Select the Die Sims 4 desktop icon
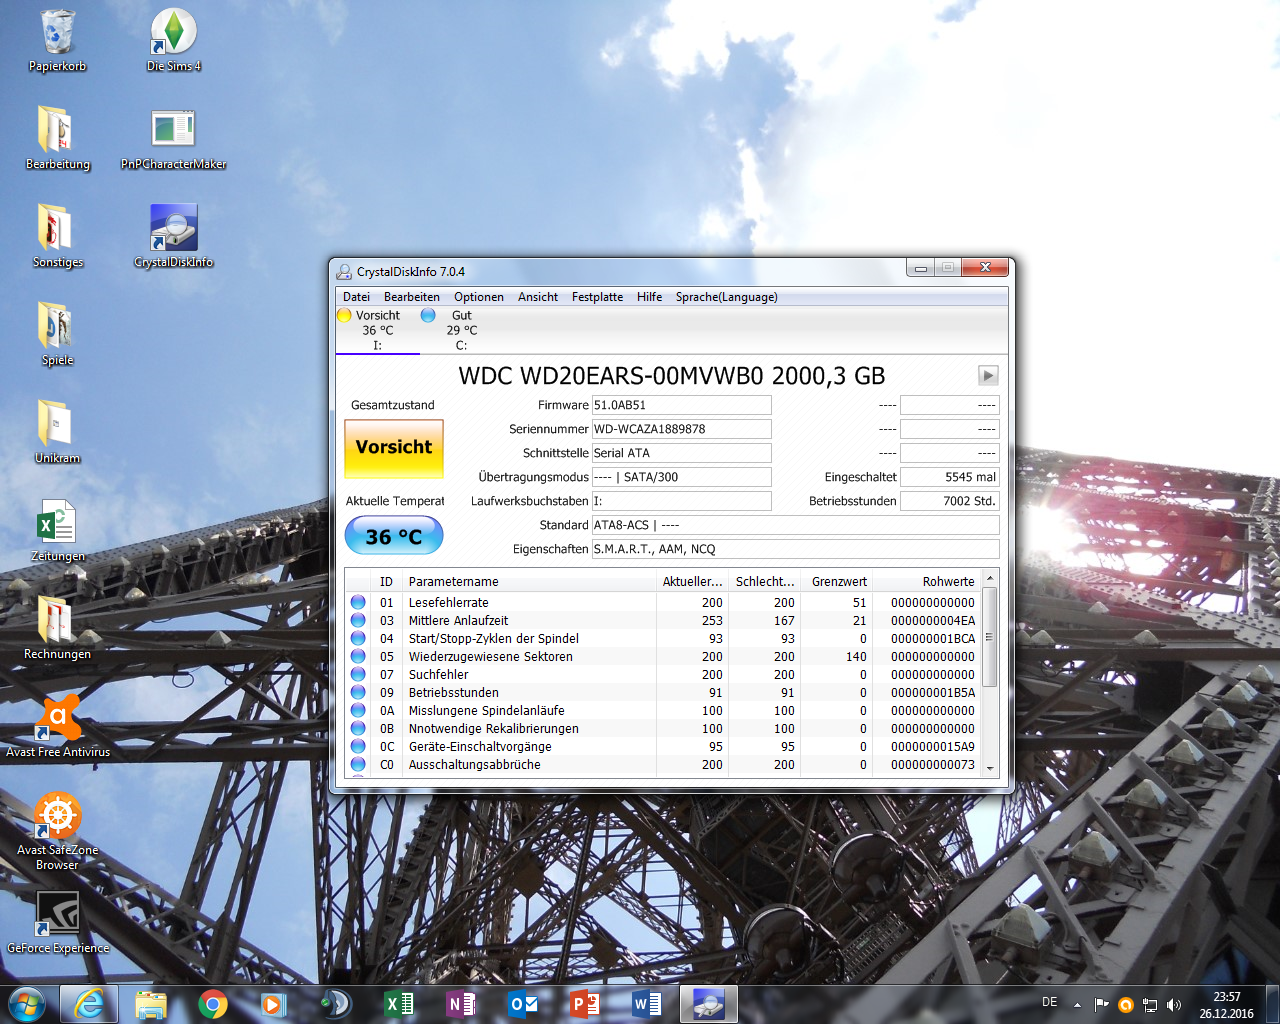1280x1024 pixels. click(x=174, y=41)
